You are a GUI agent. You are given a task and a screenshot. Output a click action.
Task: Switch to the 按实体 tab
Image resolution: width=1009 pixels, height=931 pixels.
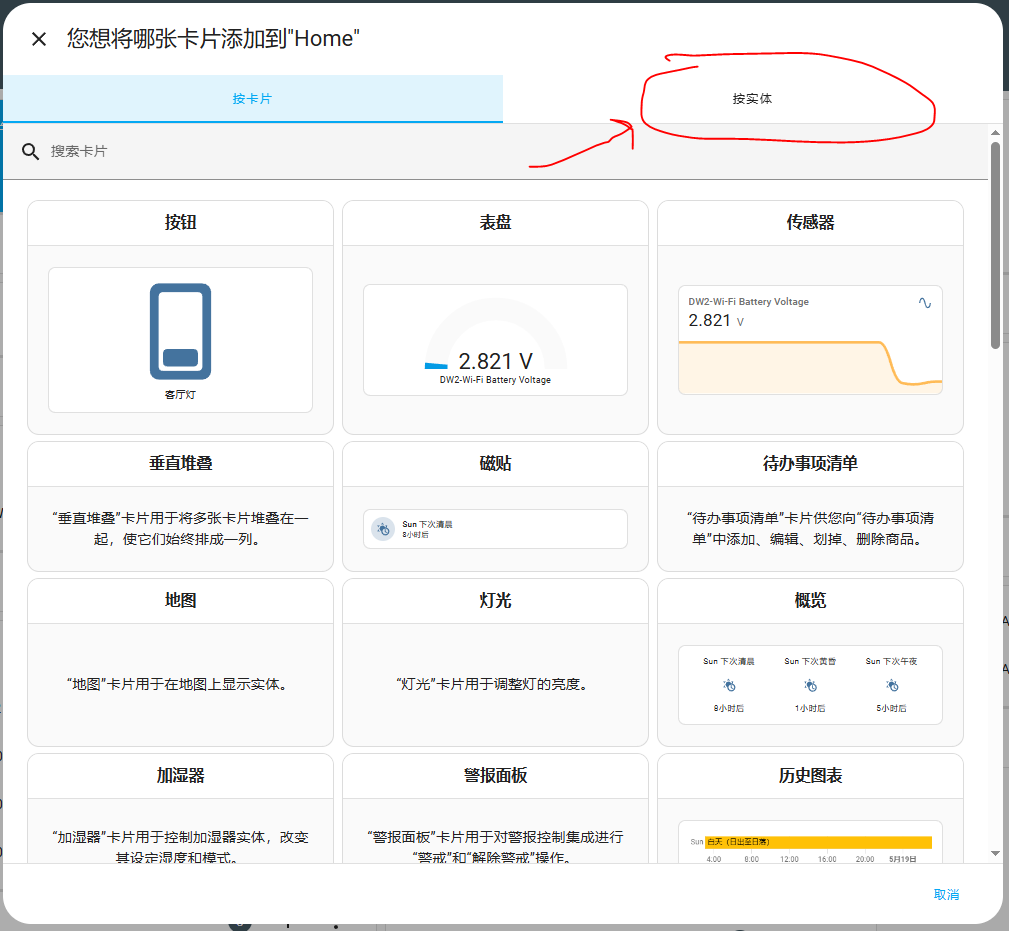(x=752, y=98)
